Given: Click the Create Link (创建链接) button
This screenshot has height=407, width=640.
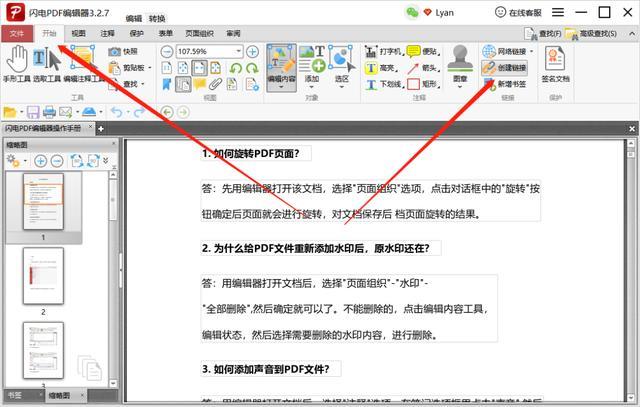Looking at the screenshot, I should pyautogui.click(x=504, y=68).
